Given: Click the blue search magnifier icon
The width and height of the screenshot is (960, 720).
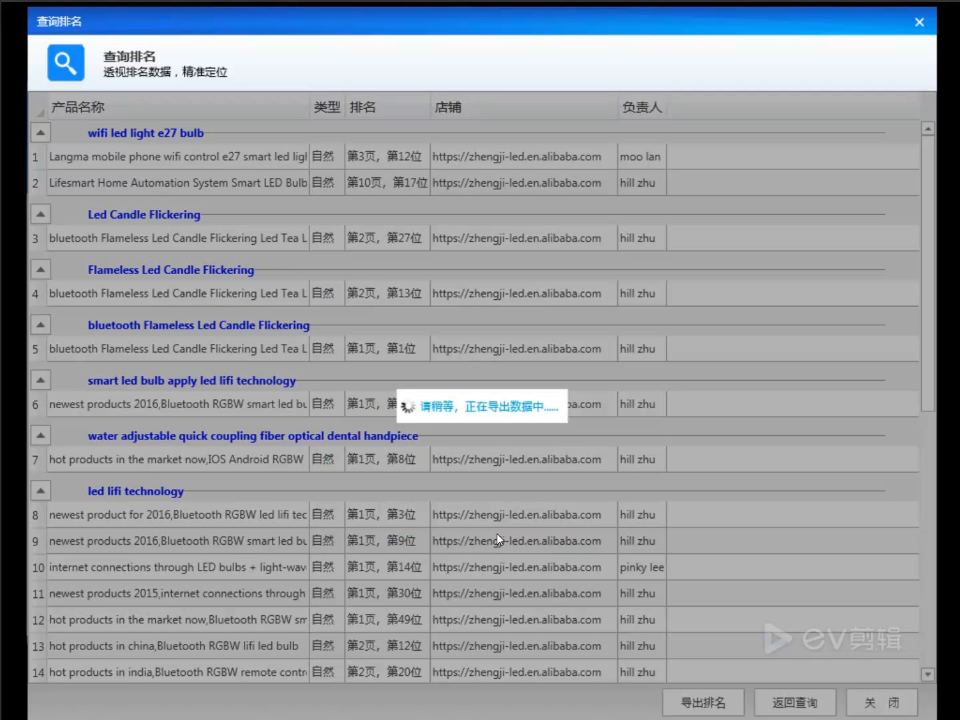Looking at the screenshot, I should click(x=66, y=62).
